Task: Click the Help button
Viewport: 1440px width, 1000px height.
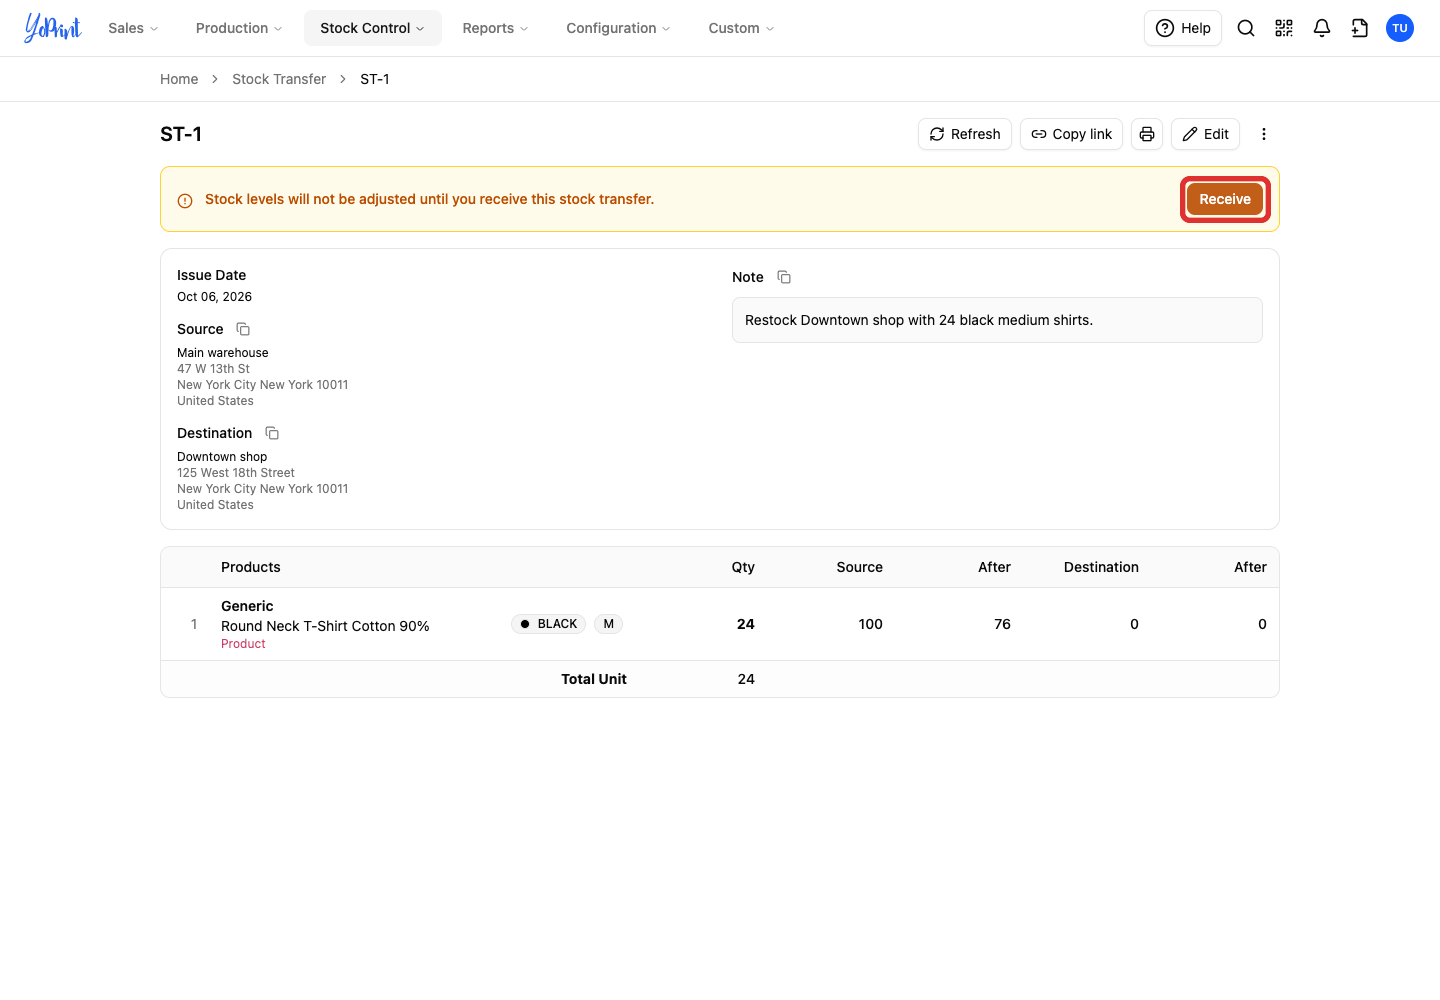Action: click(1183, 28)
